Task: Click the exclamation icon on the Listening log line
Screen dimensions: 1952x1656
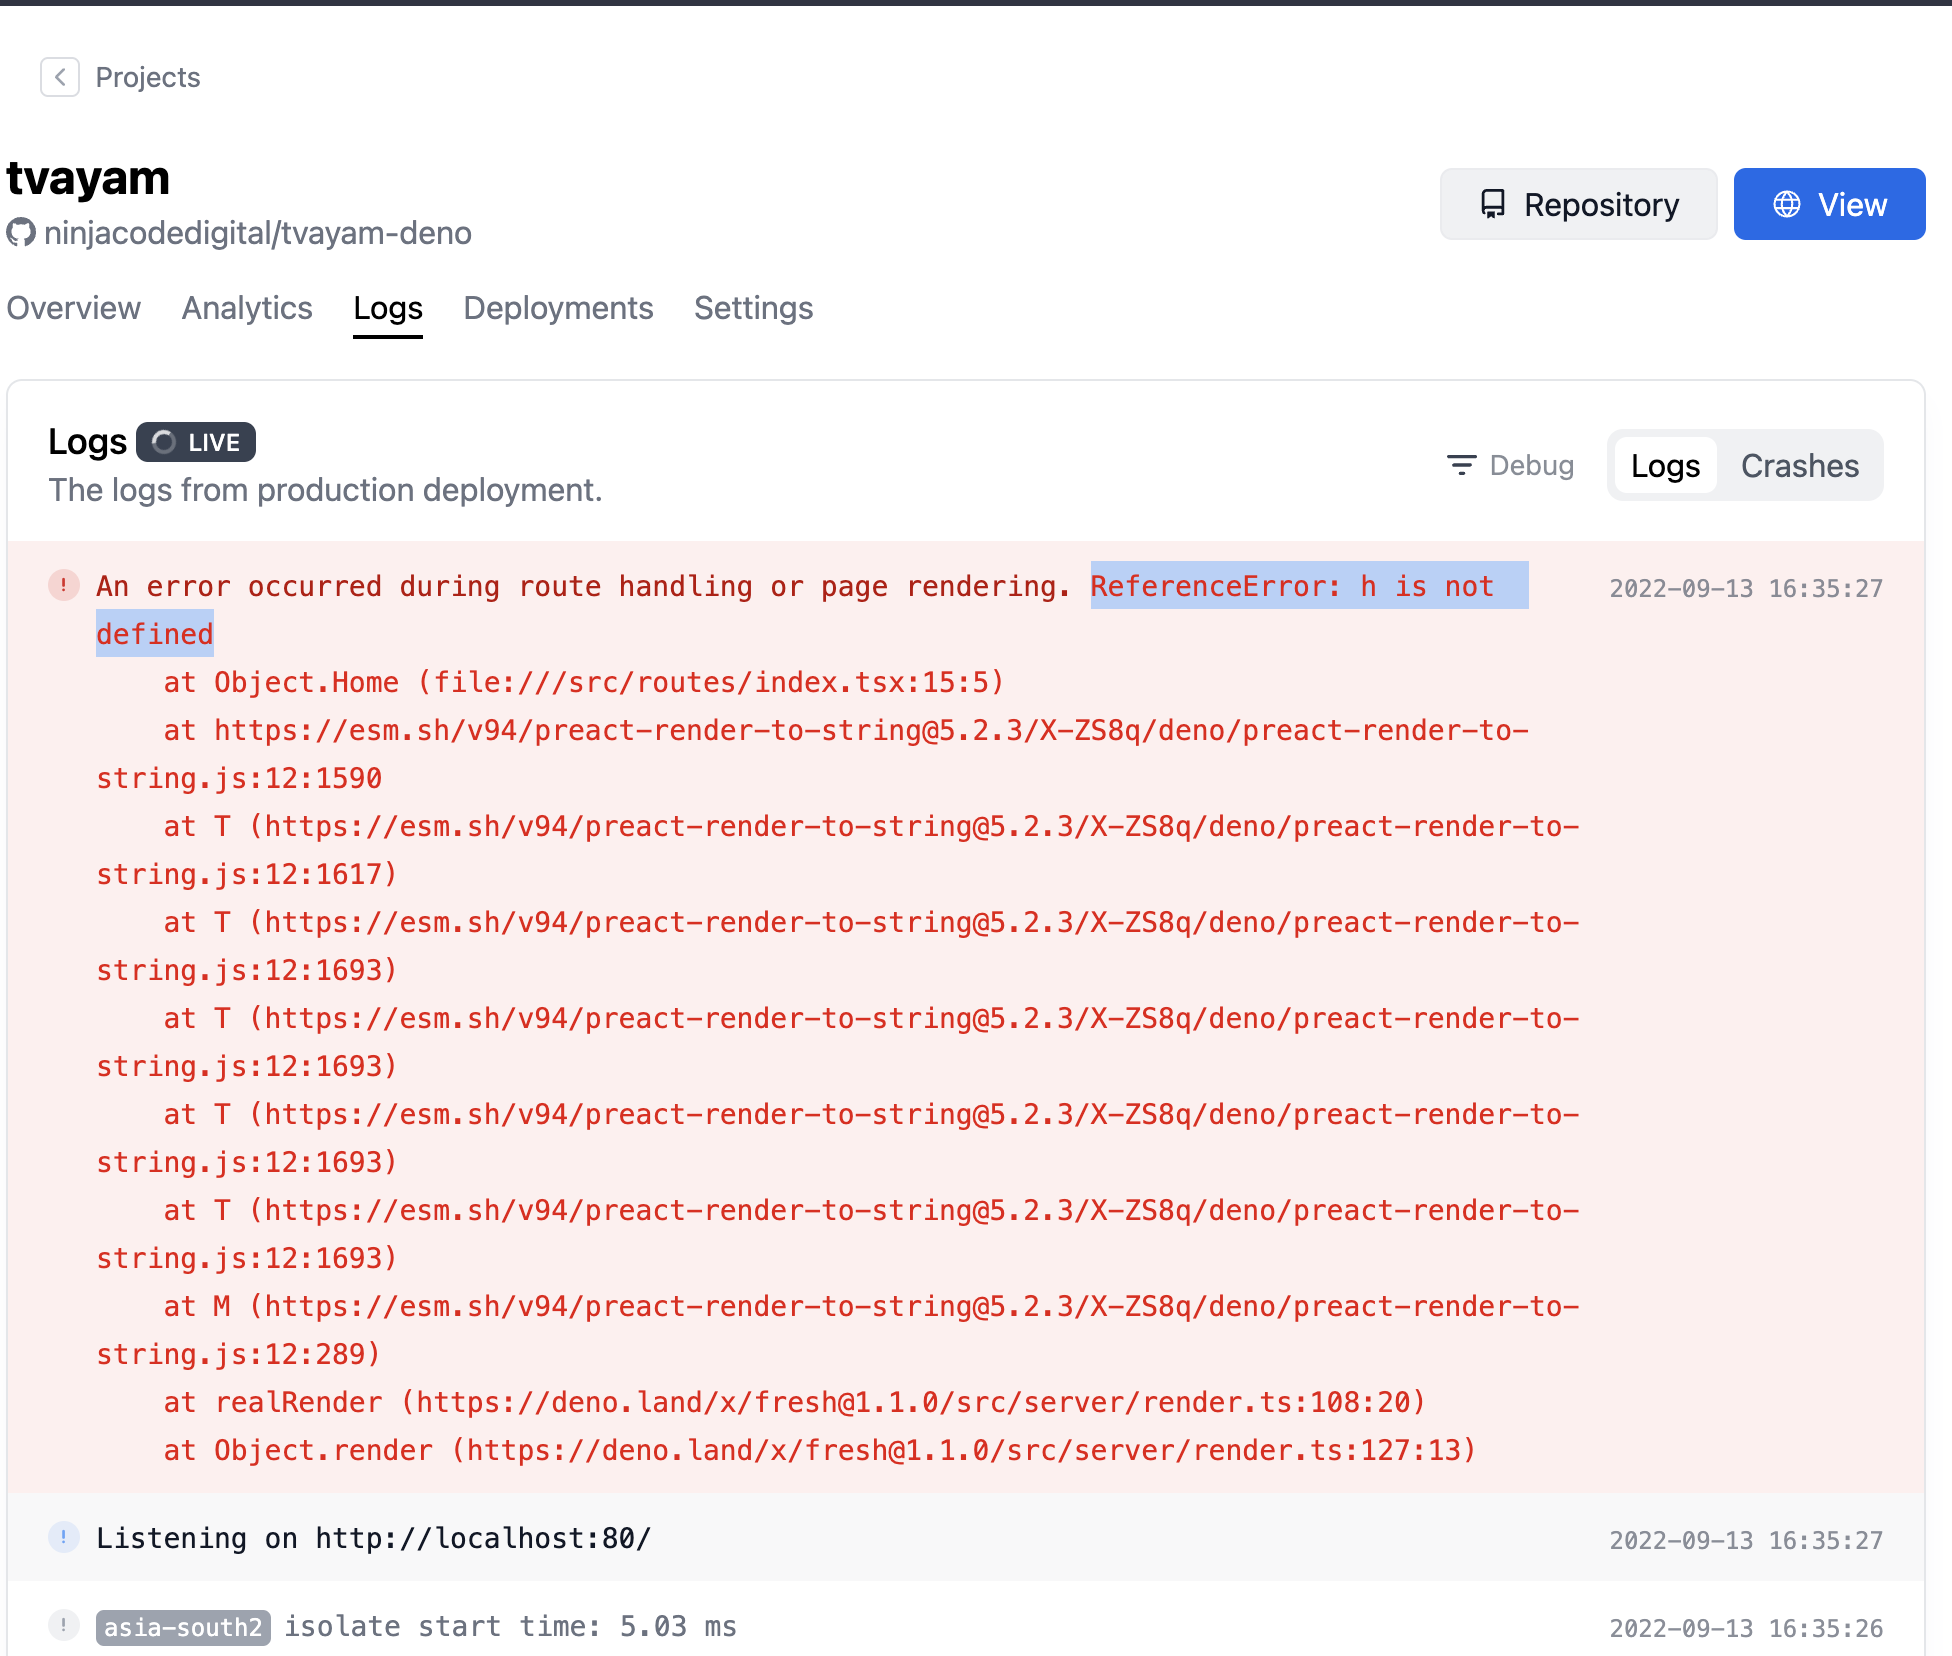Action: pos(64,1538)
